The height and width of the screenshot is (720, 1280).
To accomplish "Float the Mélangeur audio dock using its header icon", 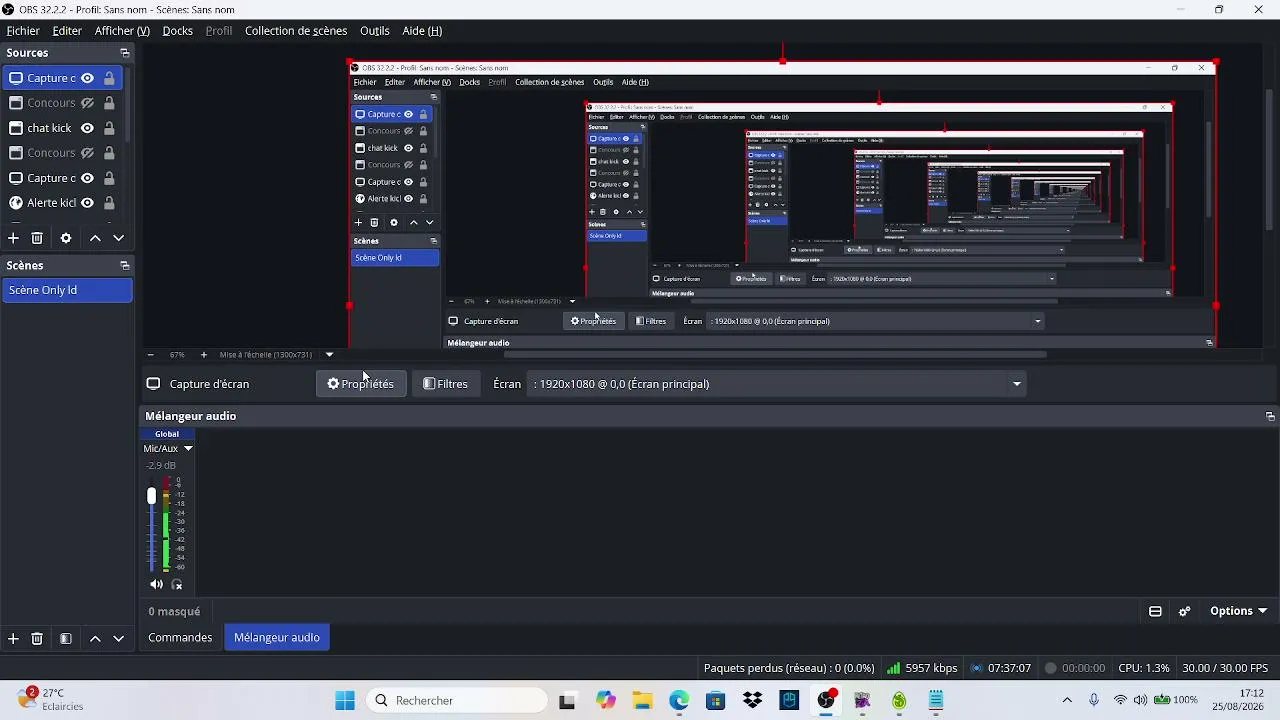I will 1270,416.
